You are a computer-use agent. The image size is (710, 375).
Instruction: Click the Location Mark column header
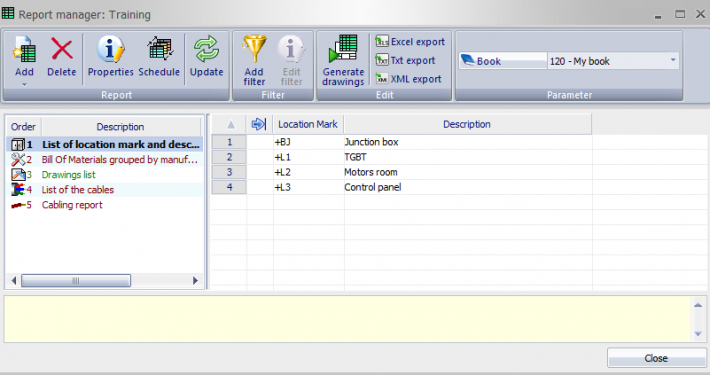307,124
